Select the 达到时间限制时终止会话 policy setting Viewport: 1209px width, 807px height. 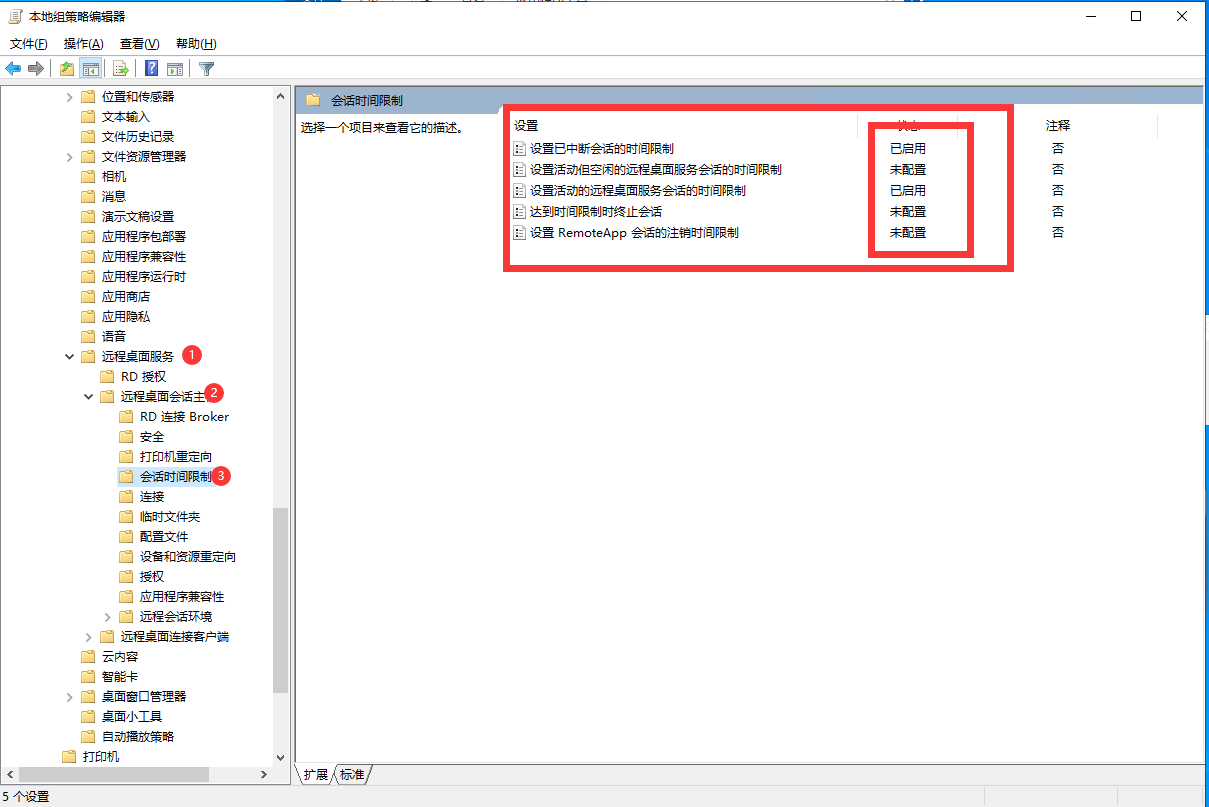[595, 212]
